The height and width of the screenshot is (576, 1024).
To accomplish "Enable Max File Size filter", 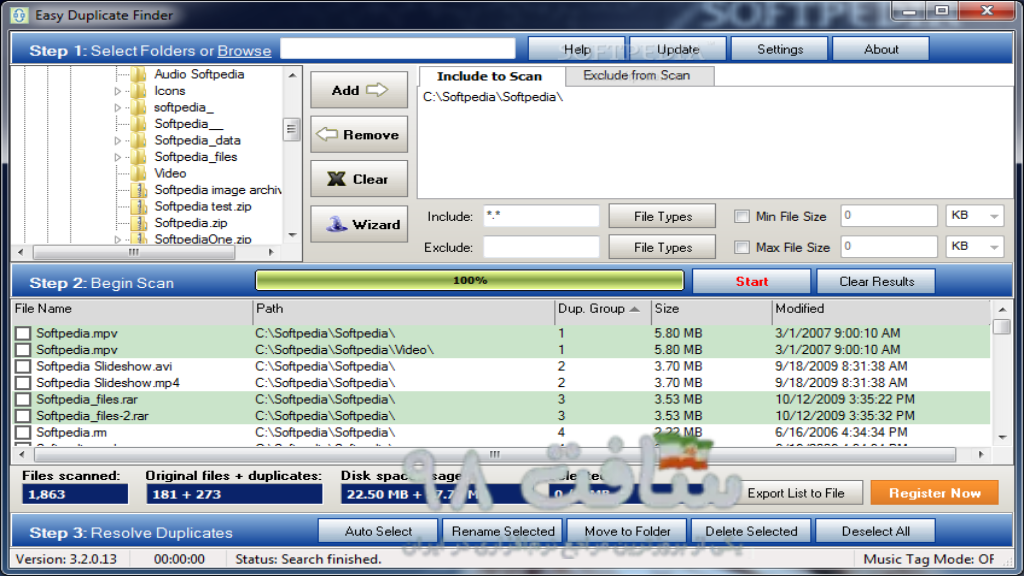I will pyautogui.click(x=741, y=247).
